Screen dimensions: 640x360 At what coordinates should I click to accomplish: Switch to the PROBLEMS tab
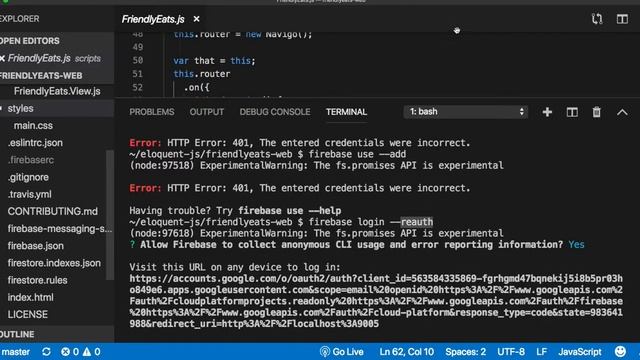[152, 112]
